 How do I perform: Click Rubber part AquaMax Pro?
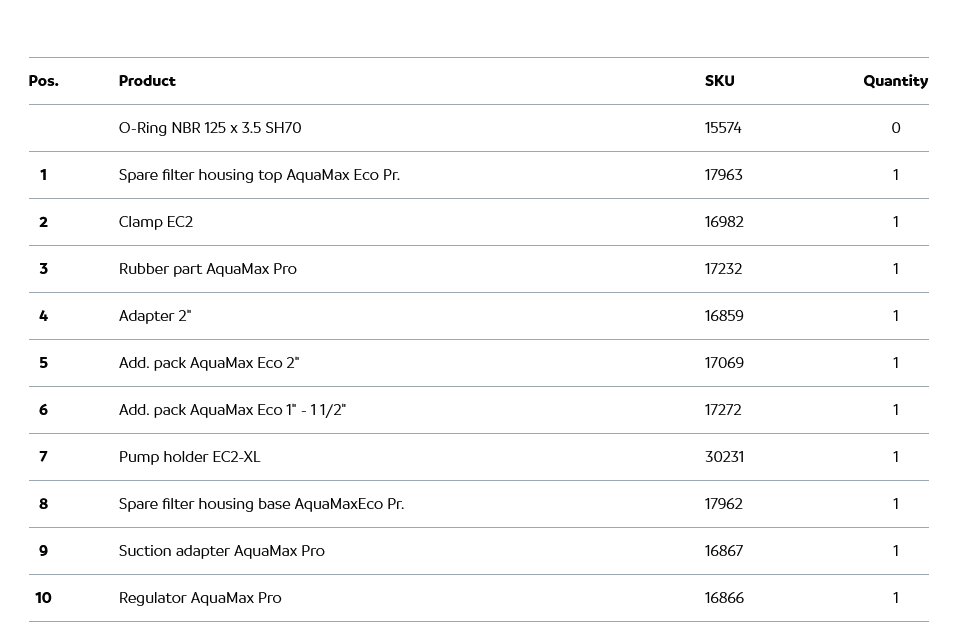pyautogui.click(x=208, y=269)
